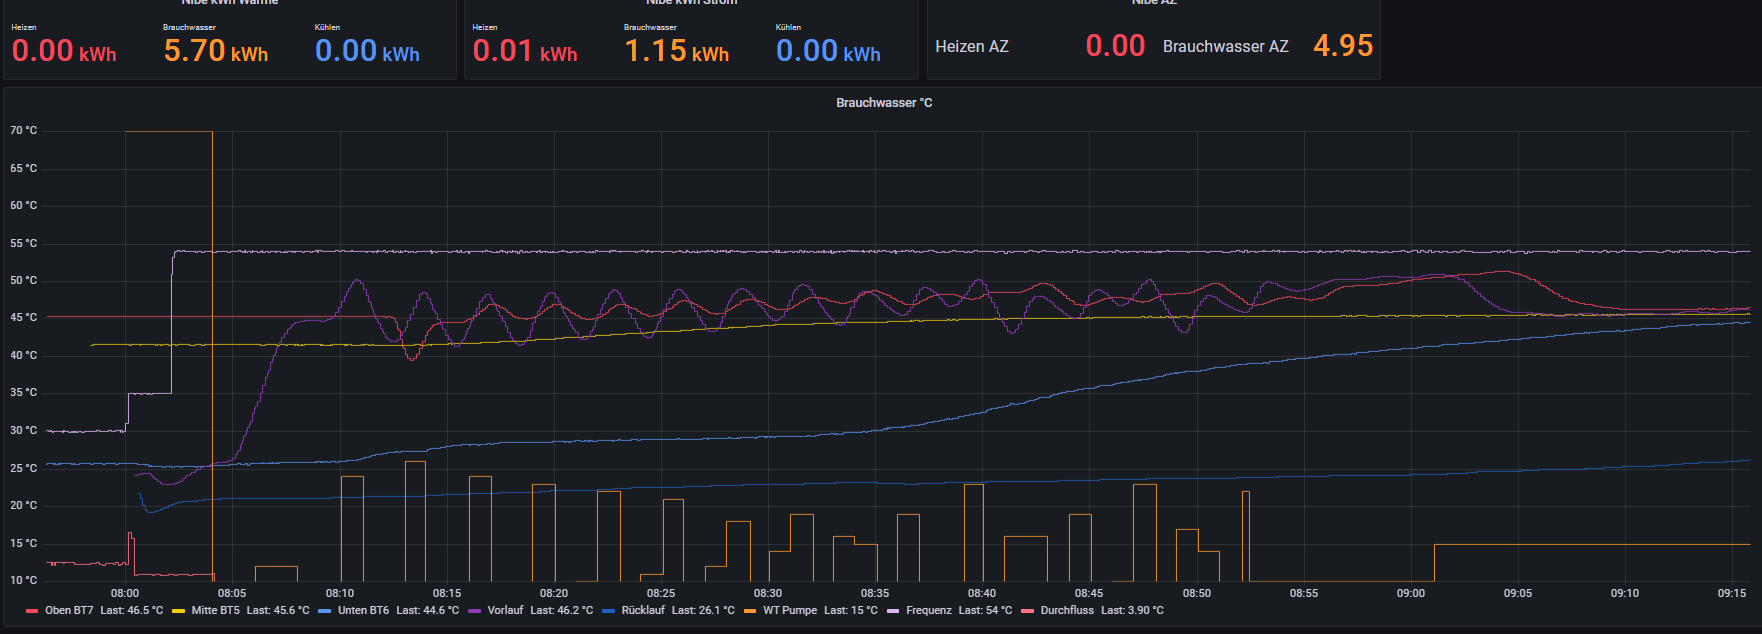Click the 'Last: 54 °C' legend value
This screenshot has height=634, width=1762.
coord(986,610)
